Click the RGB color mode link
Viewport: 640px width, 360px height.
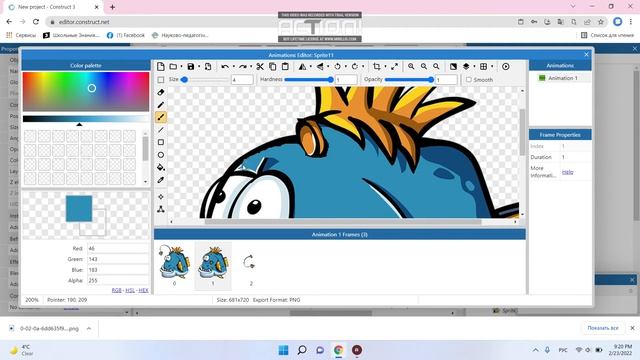tap(116, 290)
